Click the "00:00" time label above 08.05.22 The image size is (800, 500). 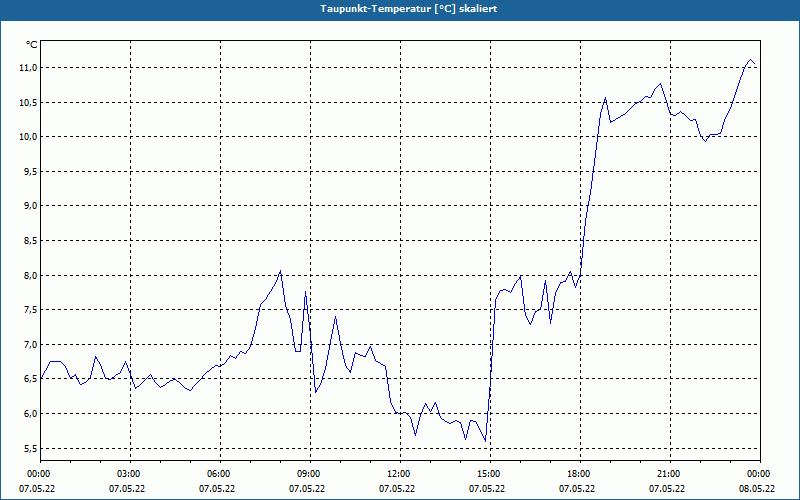point(759,474)
